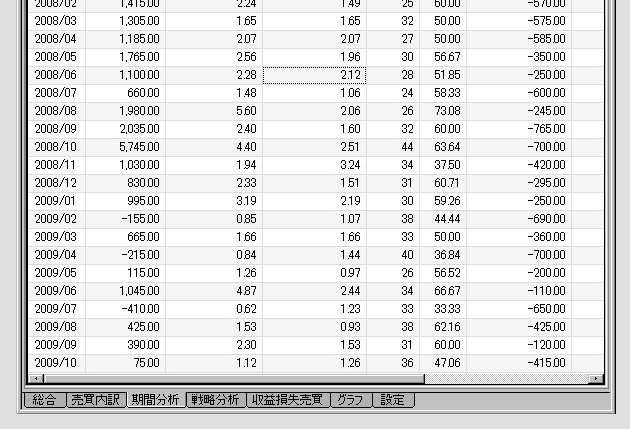630x429 pixels.
Task: Switch to the 総合 tab
Action: point(45,400)
